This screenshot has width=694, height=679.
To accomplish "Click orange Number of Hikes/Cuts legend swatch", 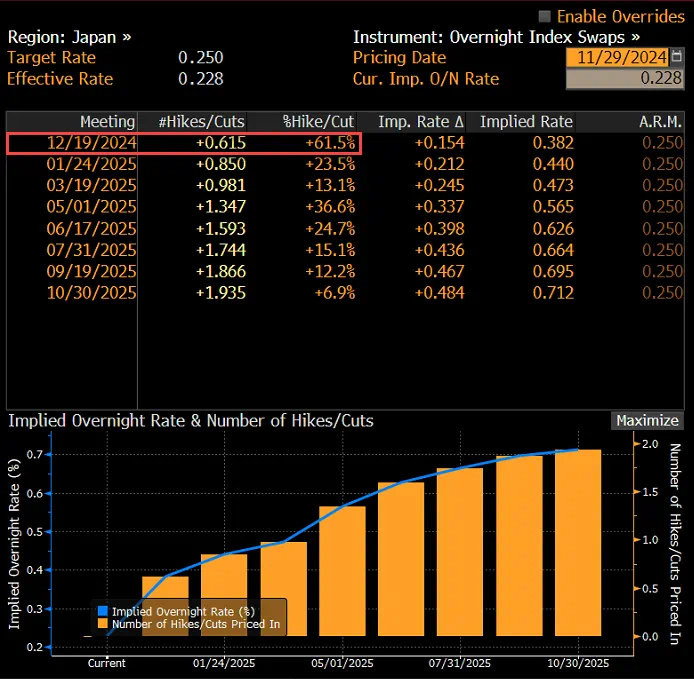I will pos(102,625).
